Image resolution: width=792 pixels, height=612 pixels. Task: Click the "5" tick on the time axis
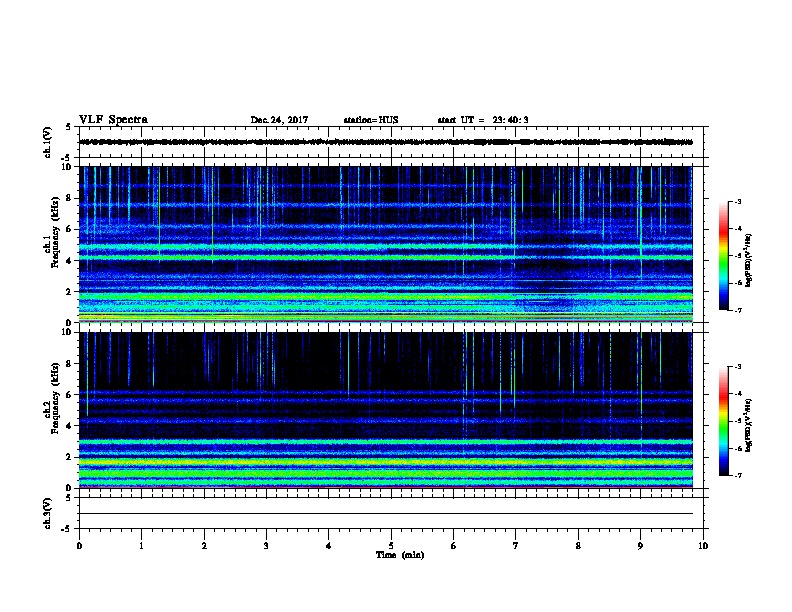pyautogui.click(x=391, y=546)
